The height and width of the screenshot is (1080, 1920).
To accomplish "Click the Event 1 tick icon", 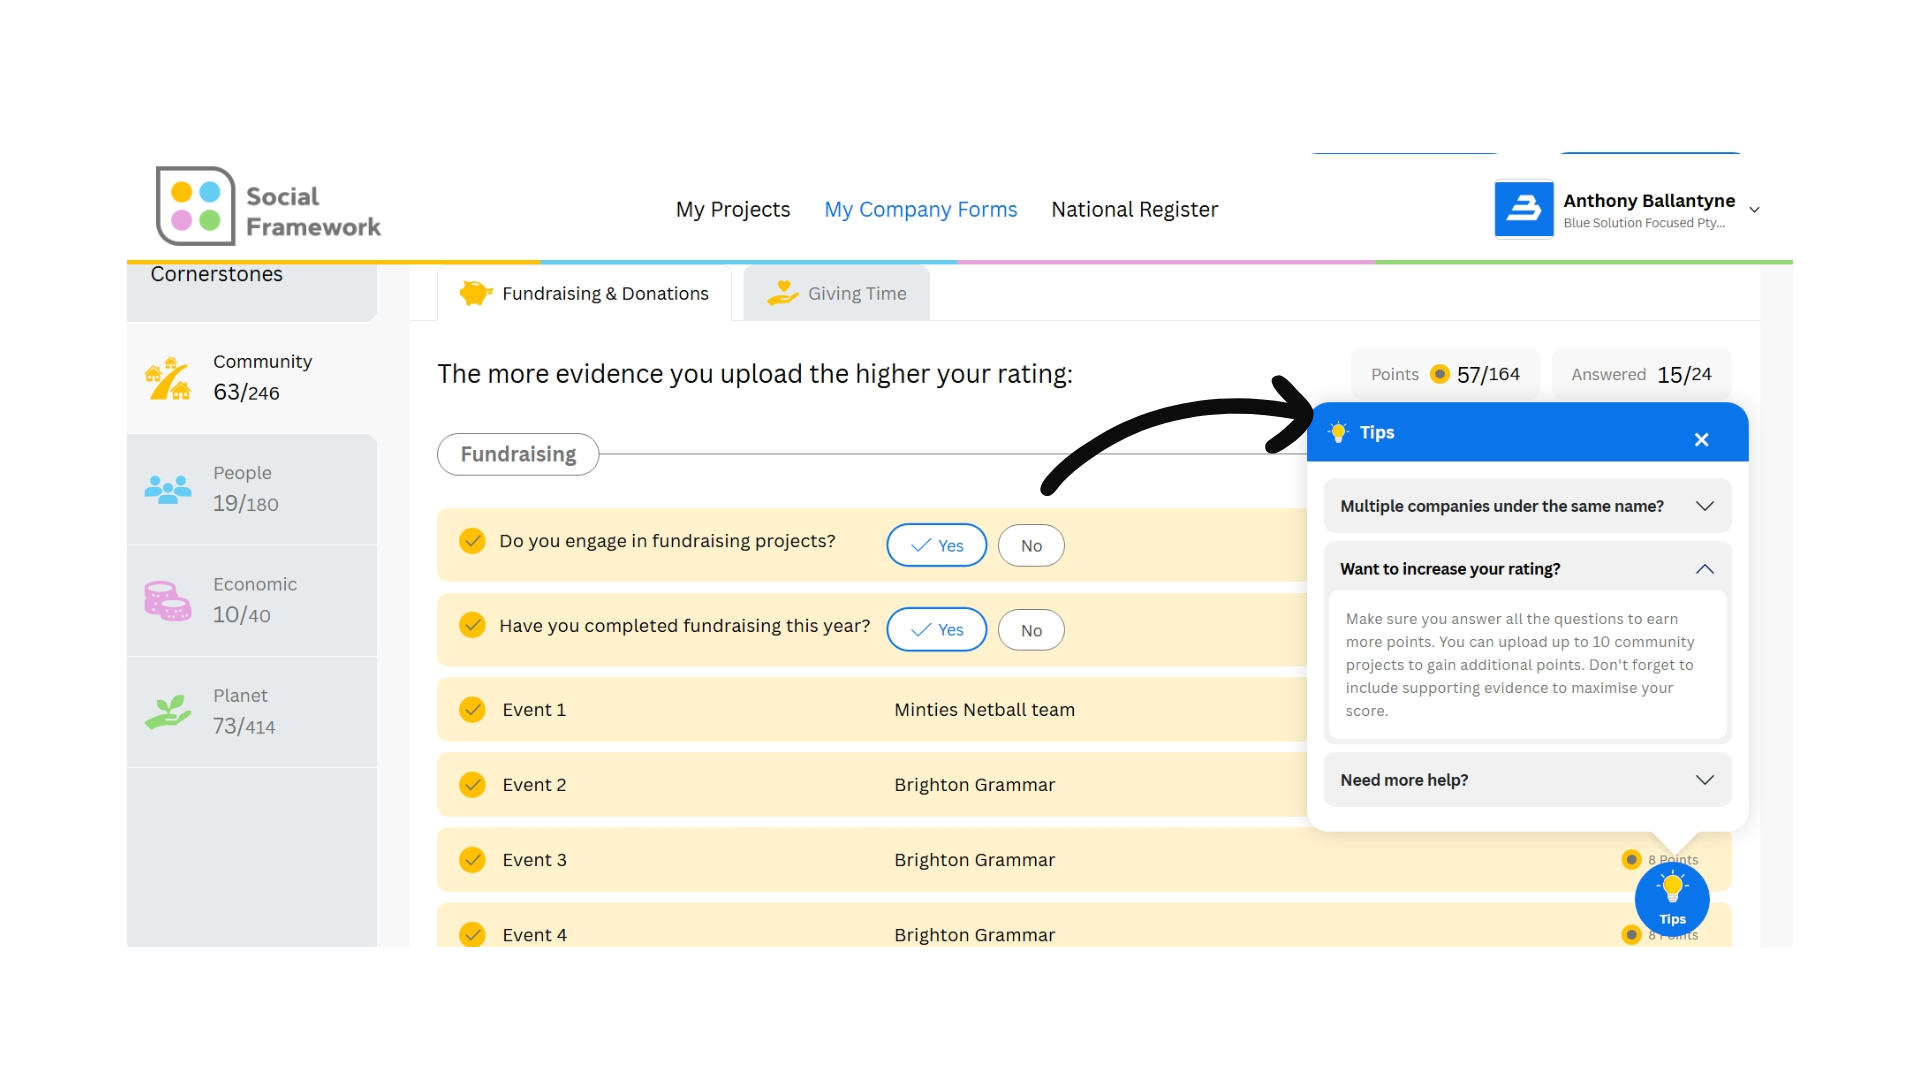I will pyautogui.click(x=472, y=710).
